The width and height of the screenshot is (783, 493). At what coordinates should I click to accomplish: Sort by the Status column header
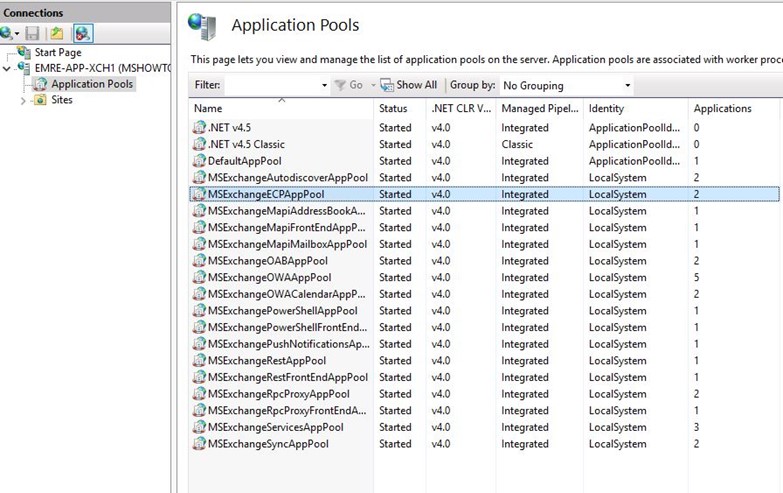click(x=399, y=108)
